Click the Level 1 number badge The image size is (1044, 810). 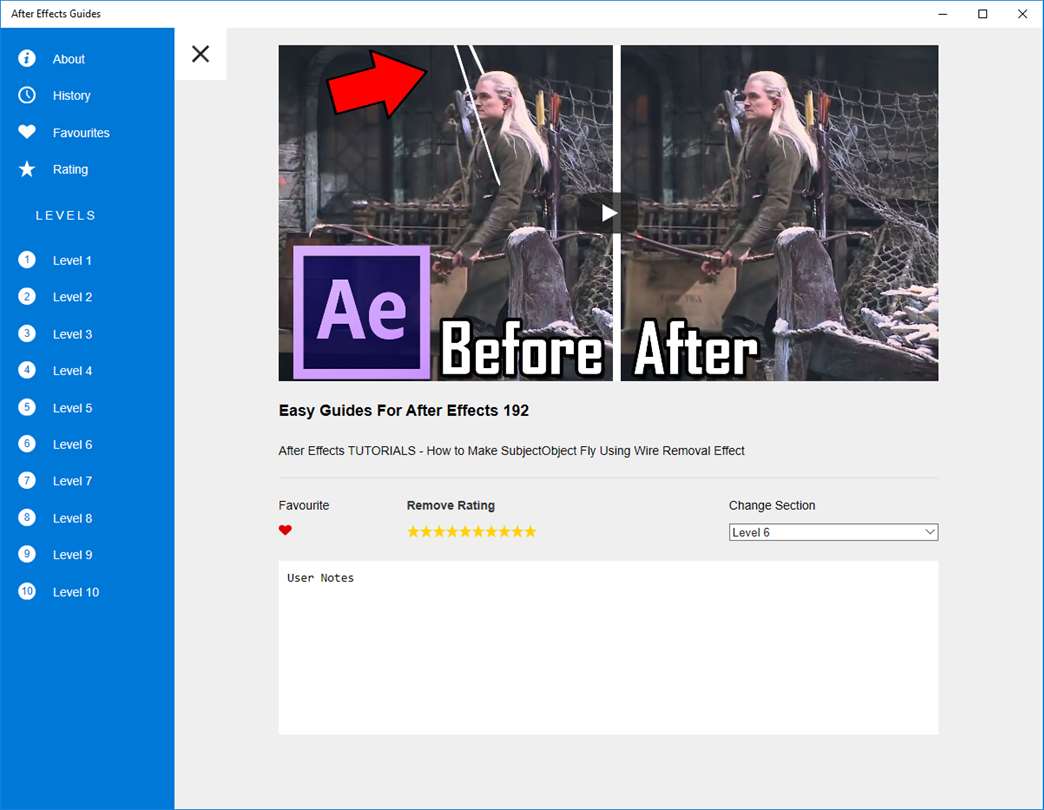(x=27, y=260)
